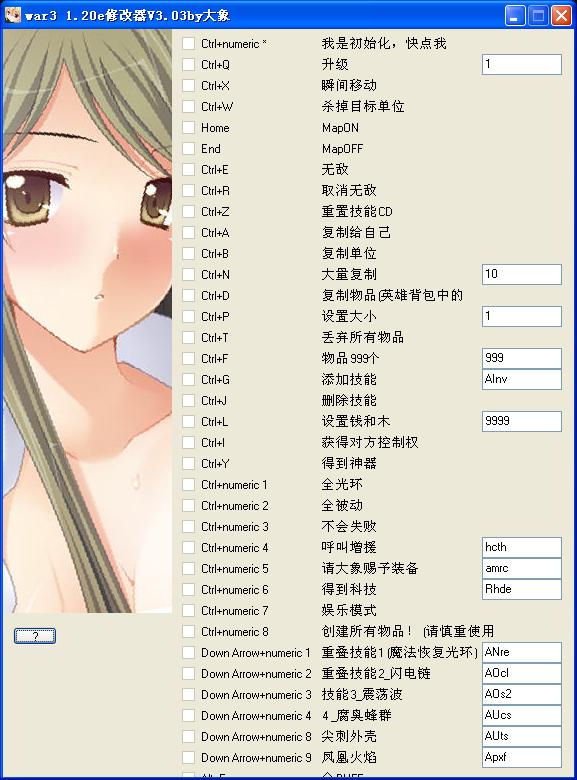Image resolution: width=577 pixels, height=780 pixels.
Task: Click the mass copy field containing 10
Action: point(522,275)
